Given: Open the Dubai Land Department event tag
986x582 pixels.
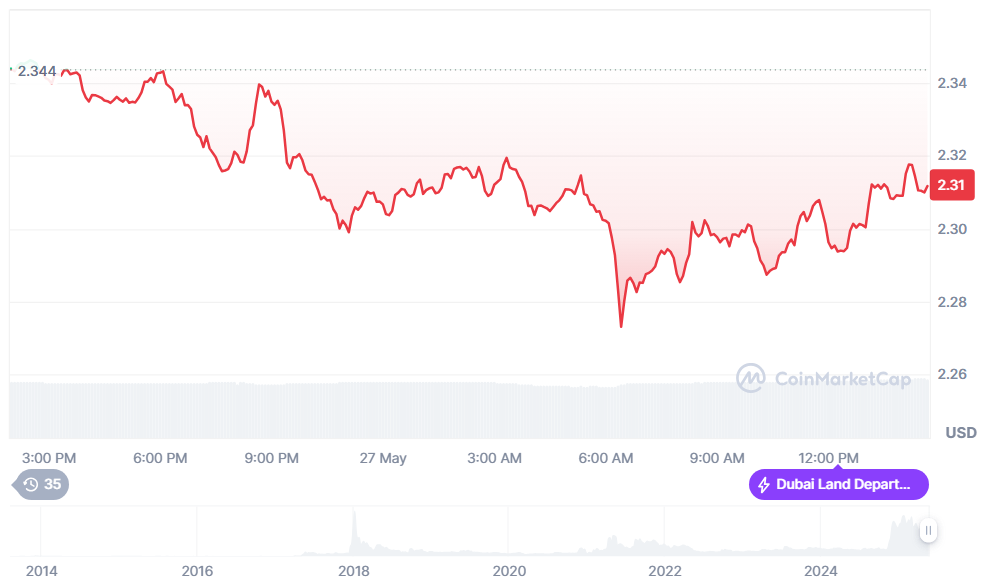Looking at the screenshot, I should tap(838, 485).
